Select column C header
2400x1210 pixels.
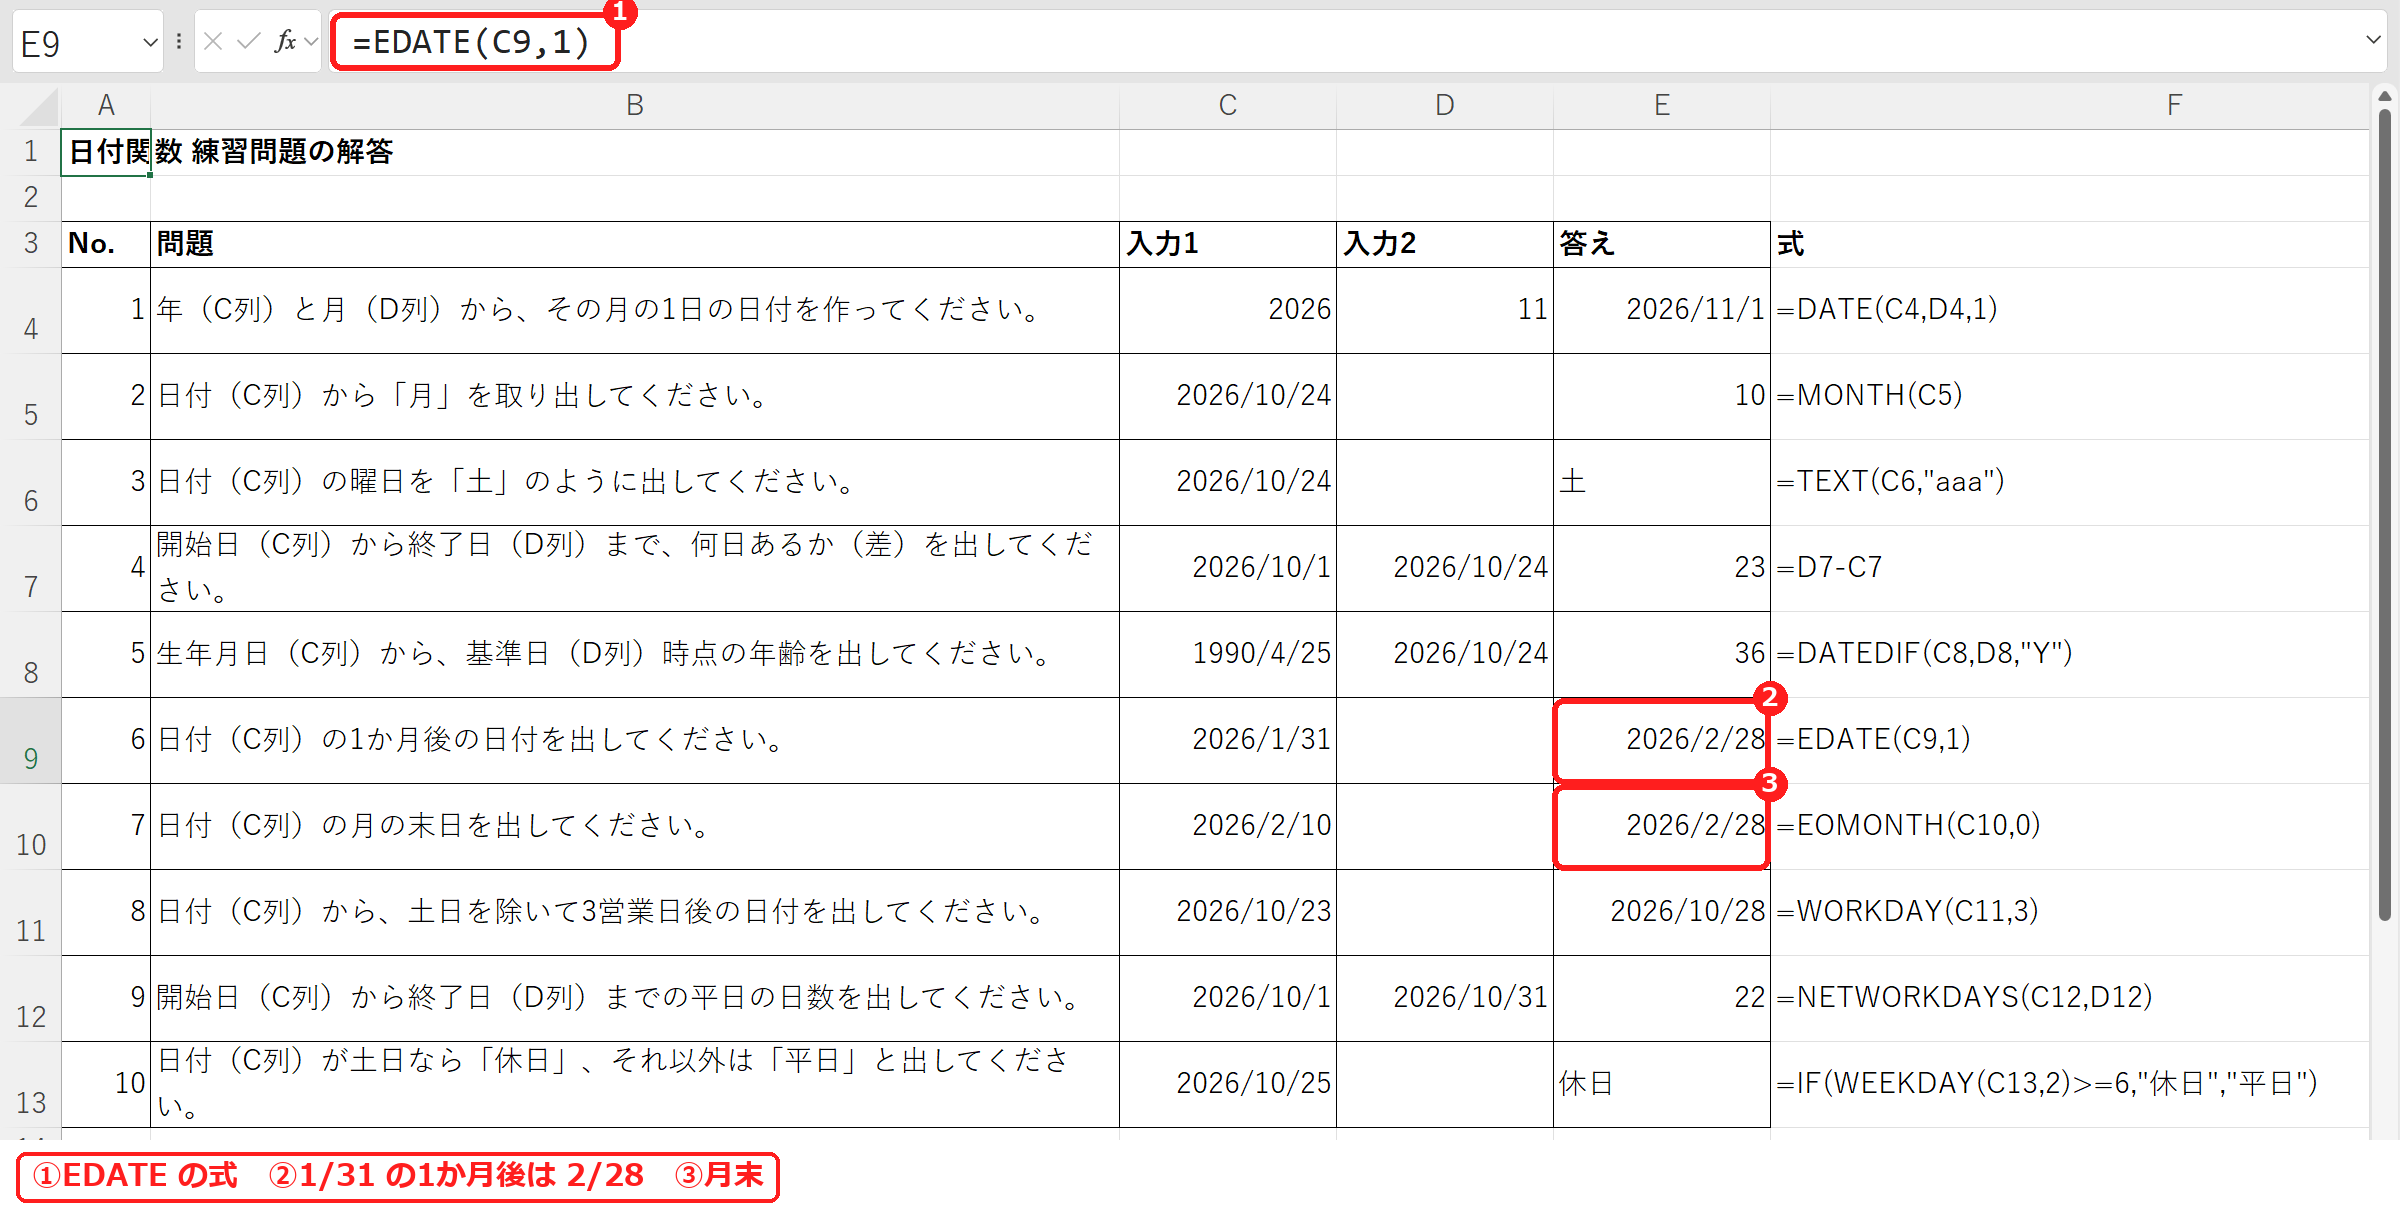coord(1228,105)
